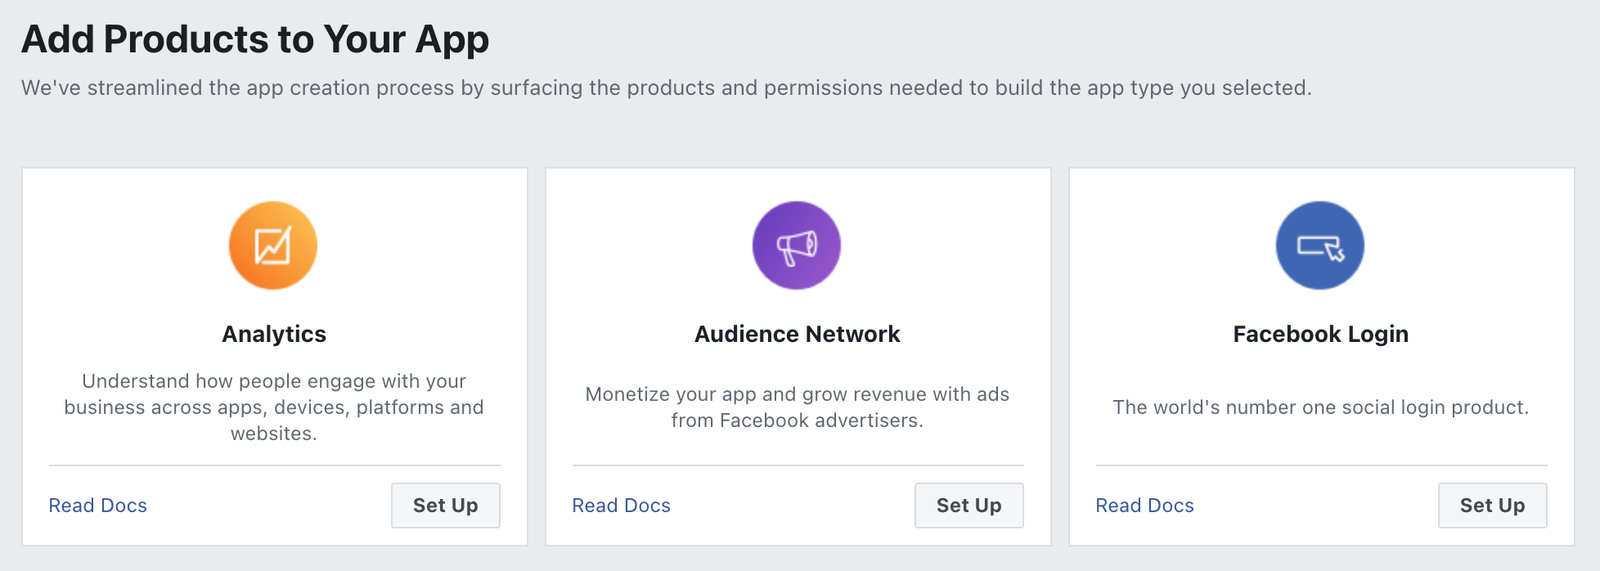Set up the Facebook Login product

1493,505
